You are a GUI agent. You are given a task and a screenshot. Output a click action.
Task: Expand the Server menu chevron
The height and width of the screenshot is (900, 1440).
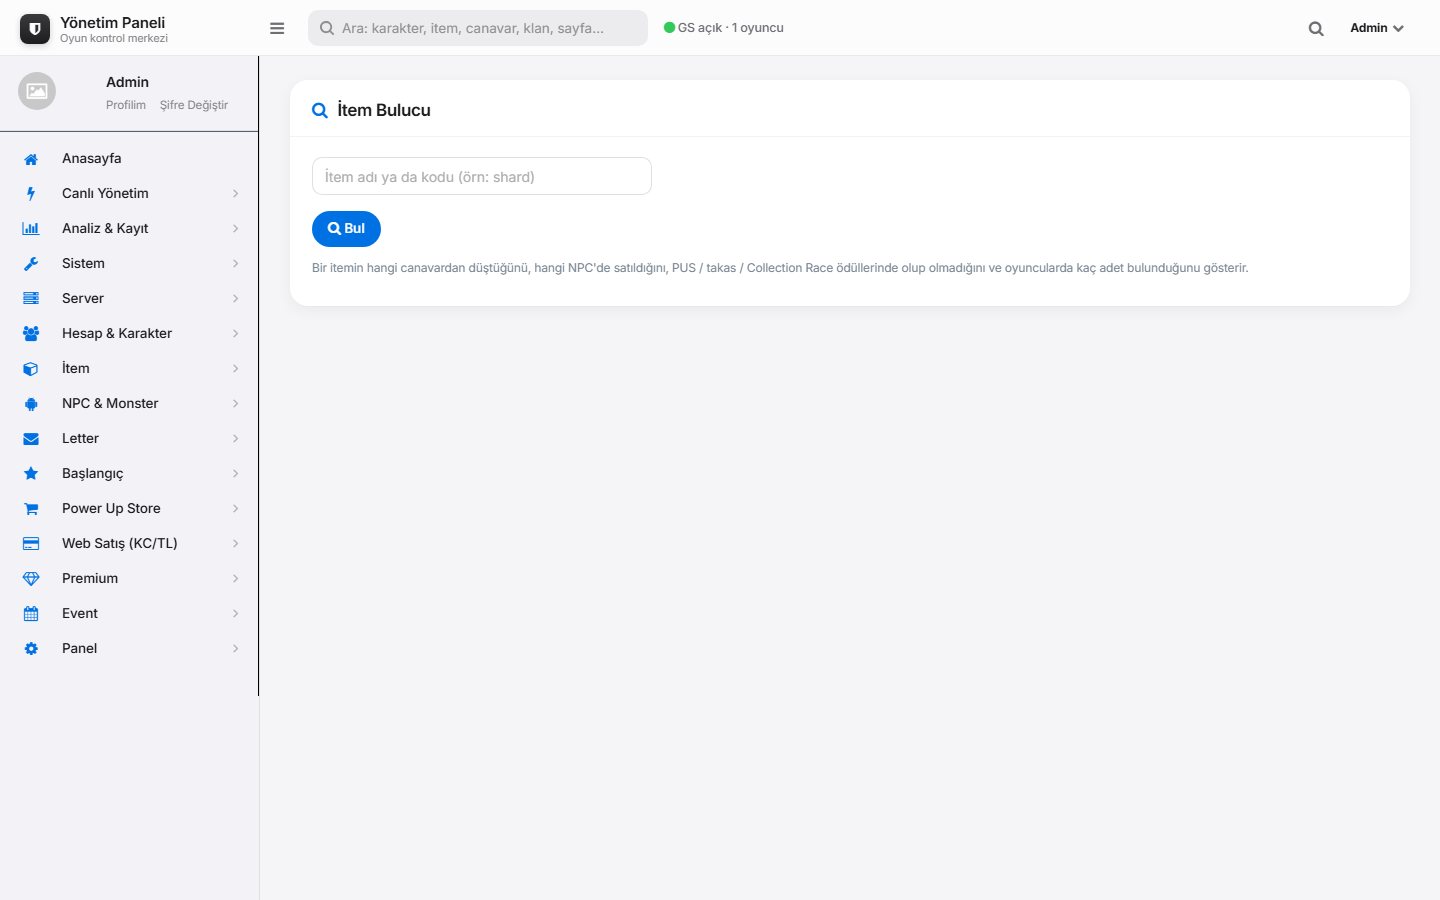coord(236,299)
